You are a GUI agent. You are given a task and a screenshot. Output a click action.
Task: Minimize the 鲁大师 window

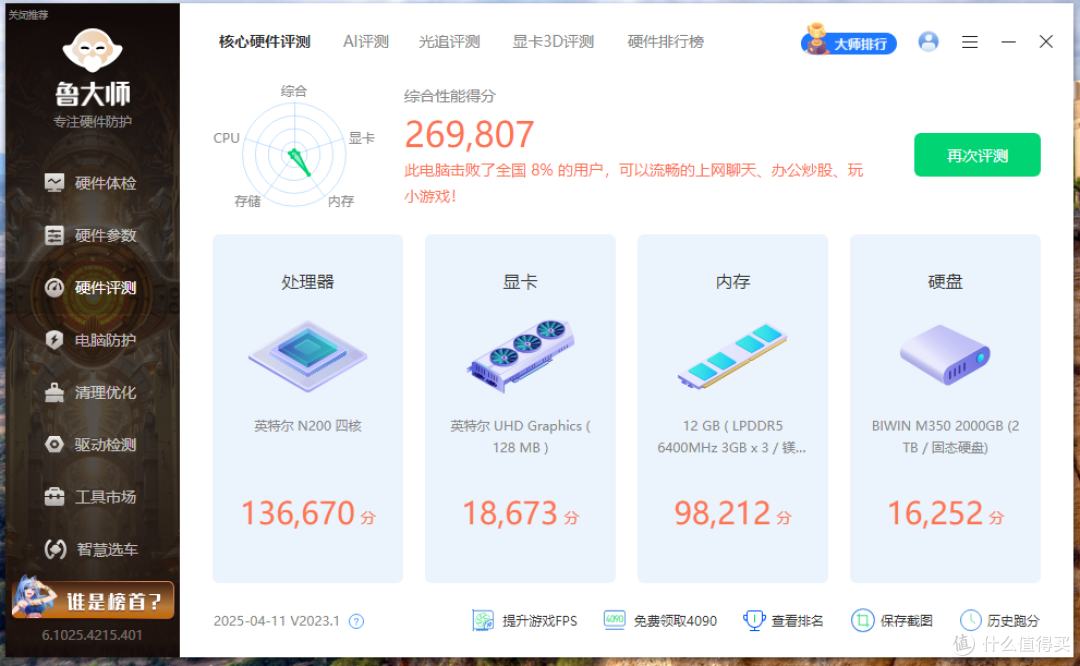coord(1008,42)
